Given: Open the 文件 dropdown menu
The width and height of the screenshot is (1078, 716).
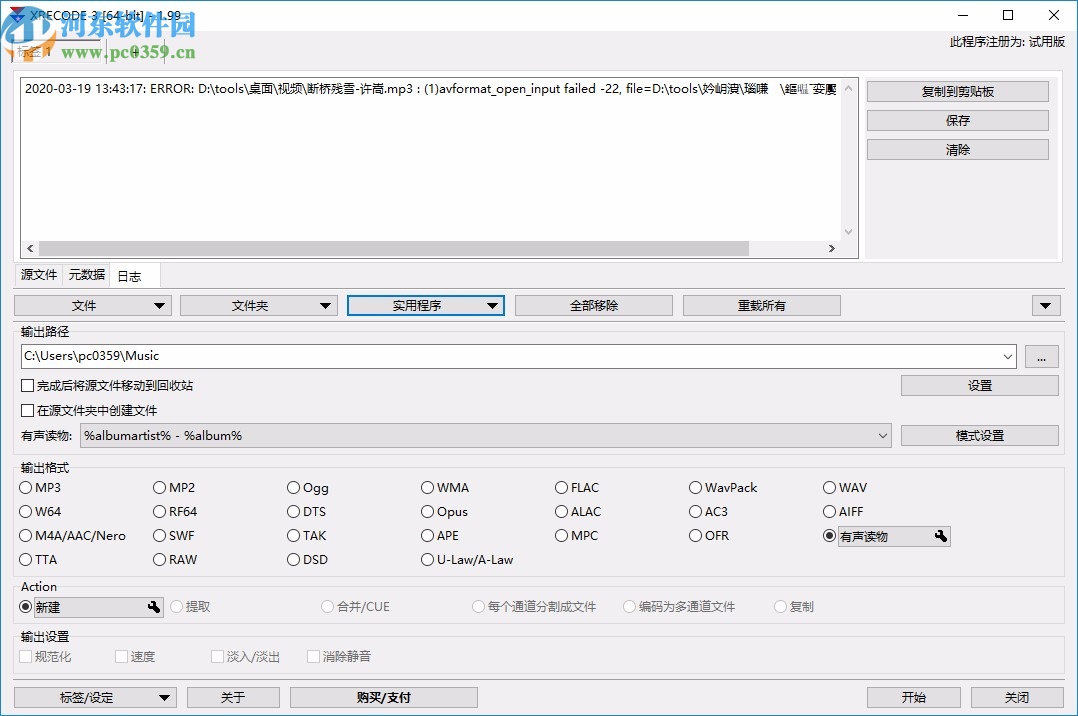Looking at the screenshot, I should click(92, 305).
